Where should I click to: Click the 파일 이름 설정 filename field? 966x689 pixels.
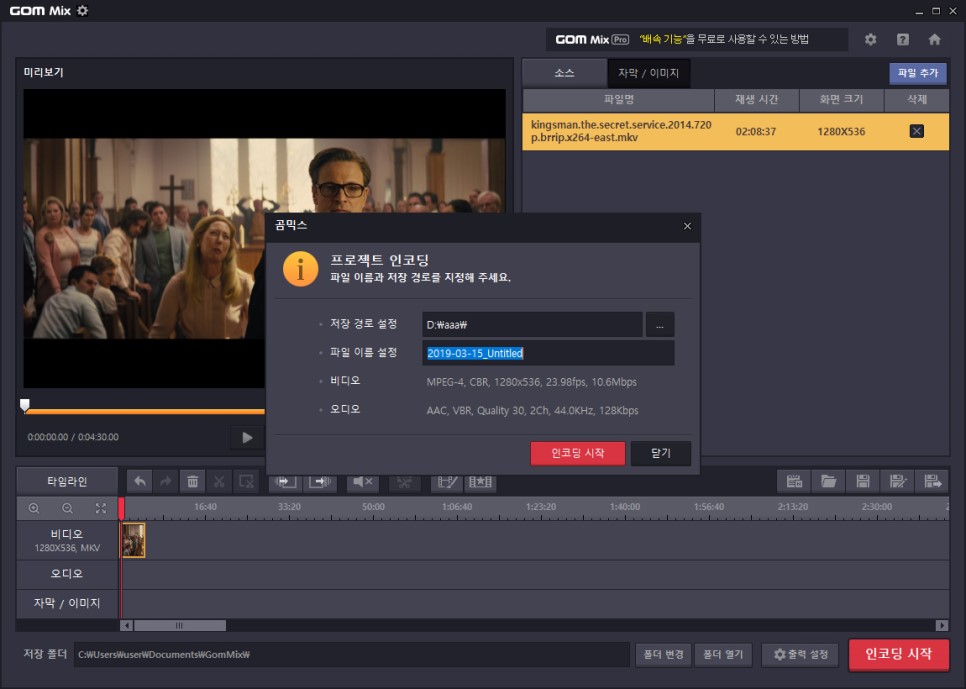(548, 353)
